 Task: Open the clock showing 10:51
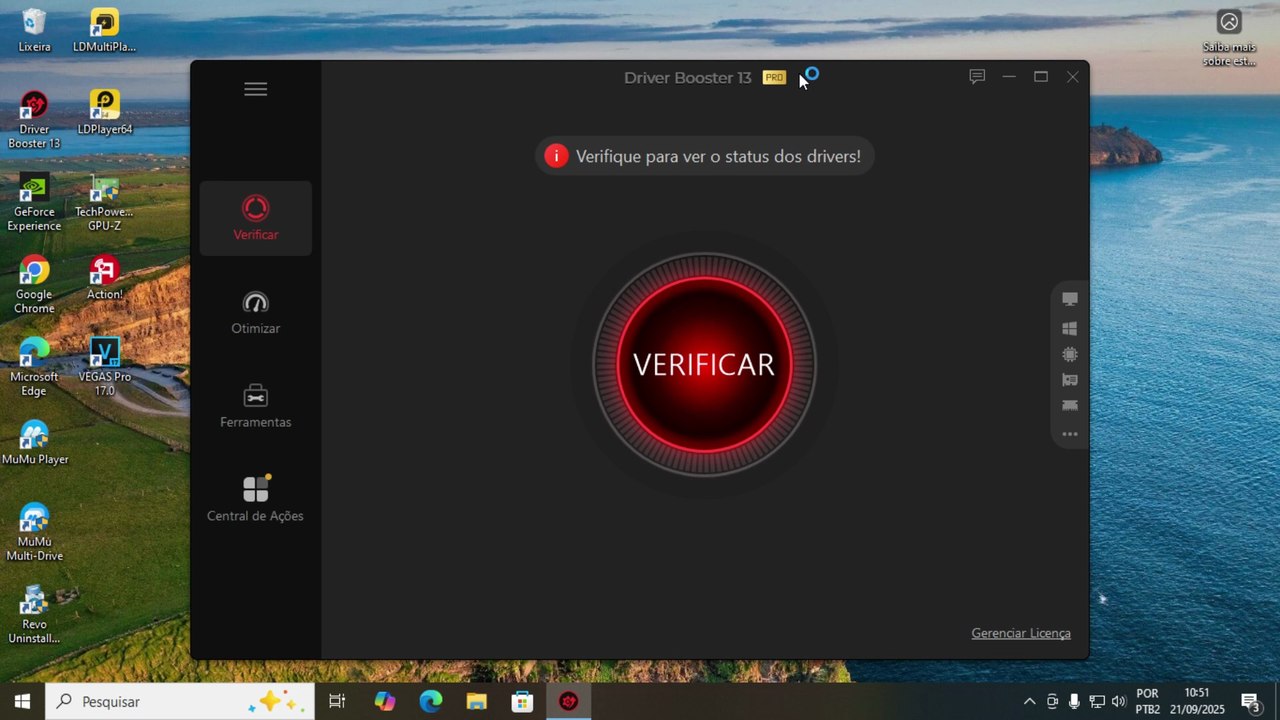coord(1196,701)
